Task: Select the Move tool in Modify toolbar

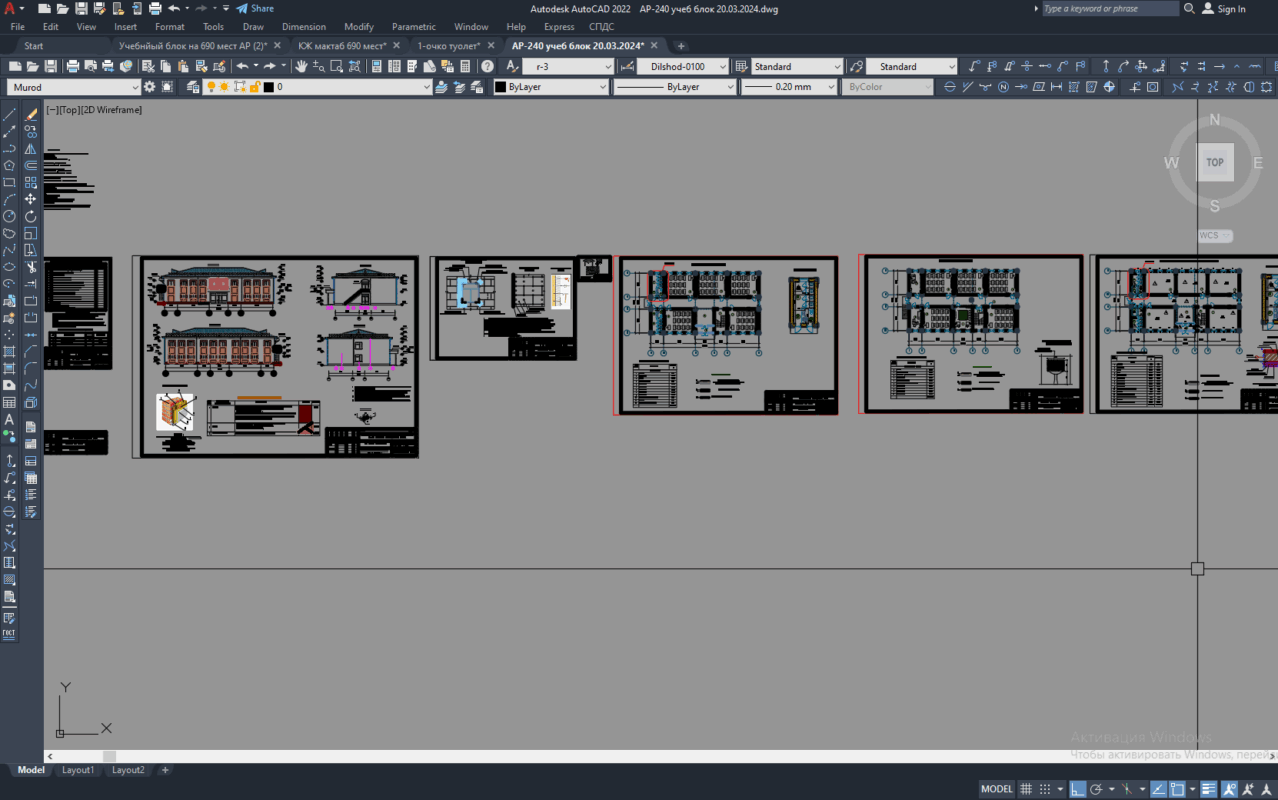Action: pyautogui.click(x=31, y=199)
